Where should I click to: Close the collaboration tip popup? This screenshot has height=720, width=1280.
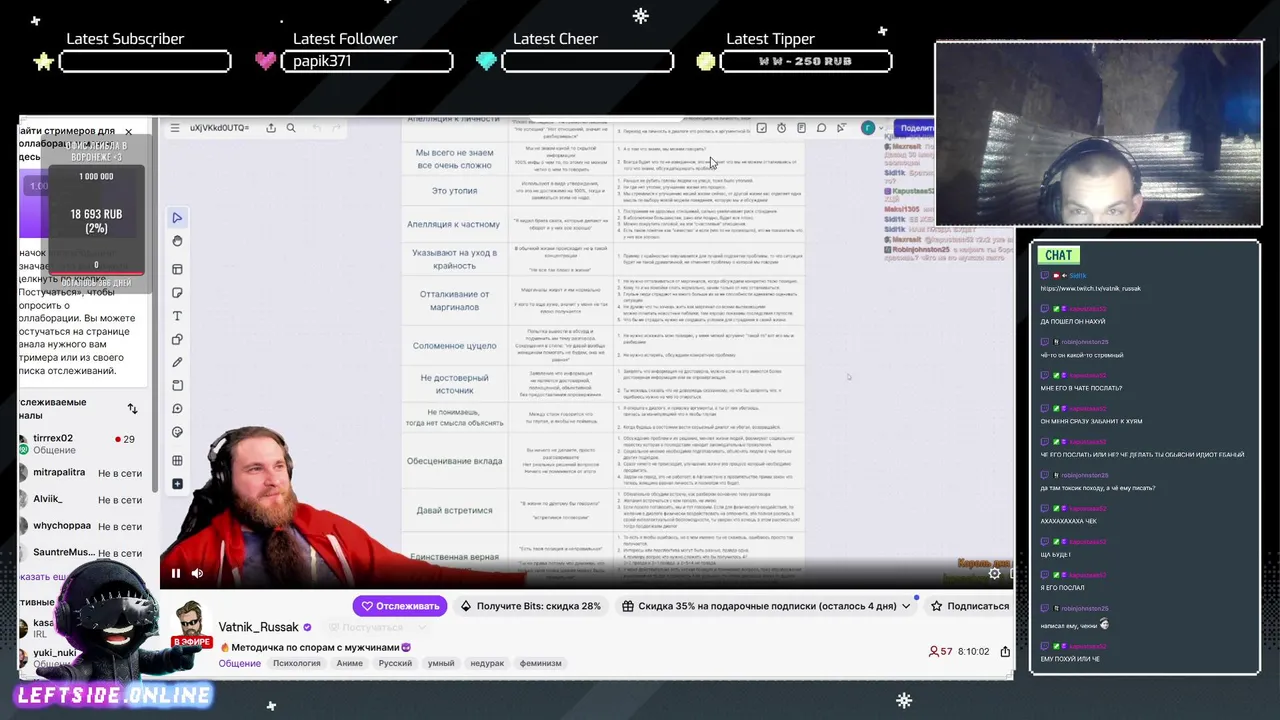(128, 132)
